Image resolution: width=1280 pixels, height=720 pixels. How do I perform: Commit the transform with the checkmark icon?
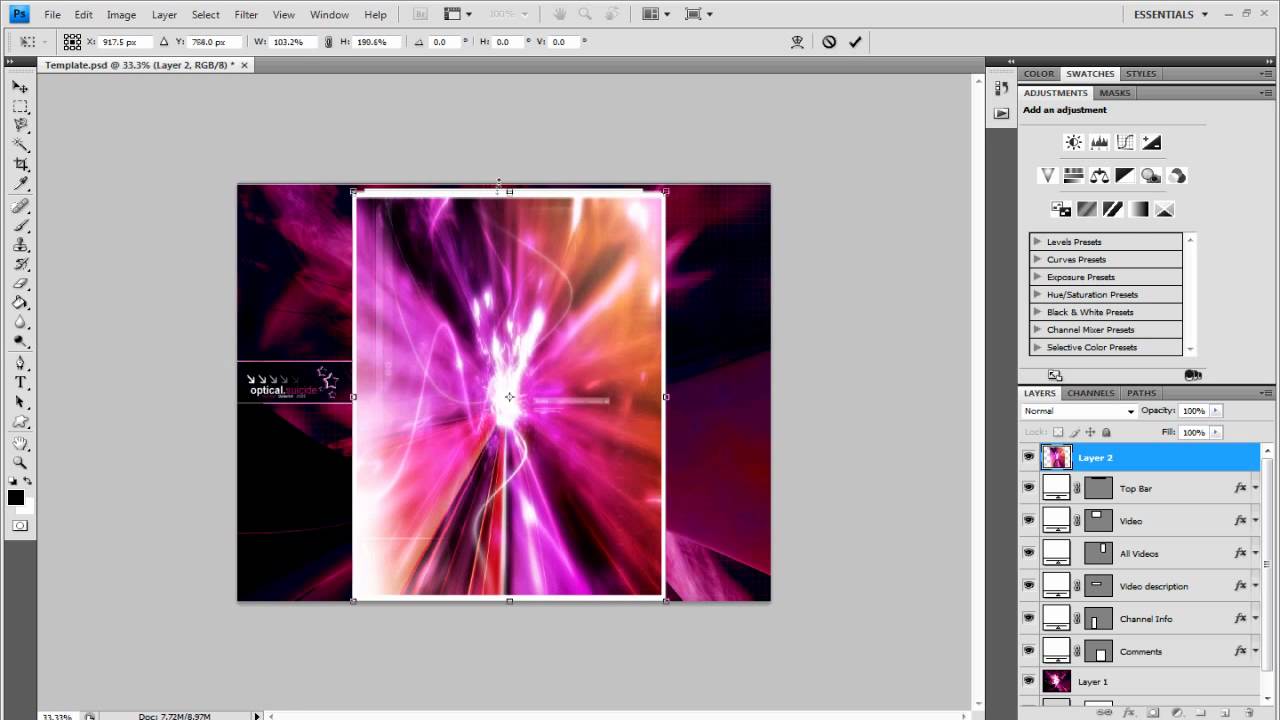coord(855,42)
